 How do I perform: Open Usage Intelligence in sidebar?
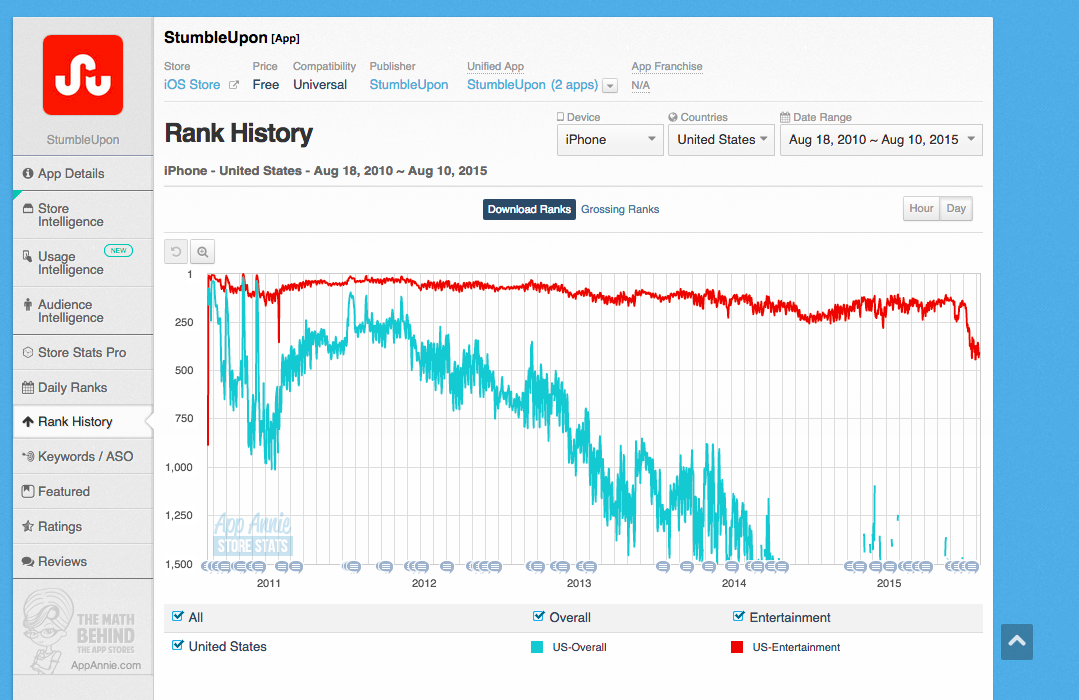coord(83,263)
